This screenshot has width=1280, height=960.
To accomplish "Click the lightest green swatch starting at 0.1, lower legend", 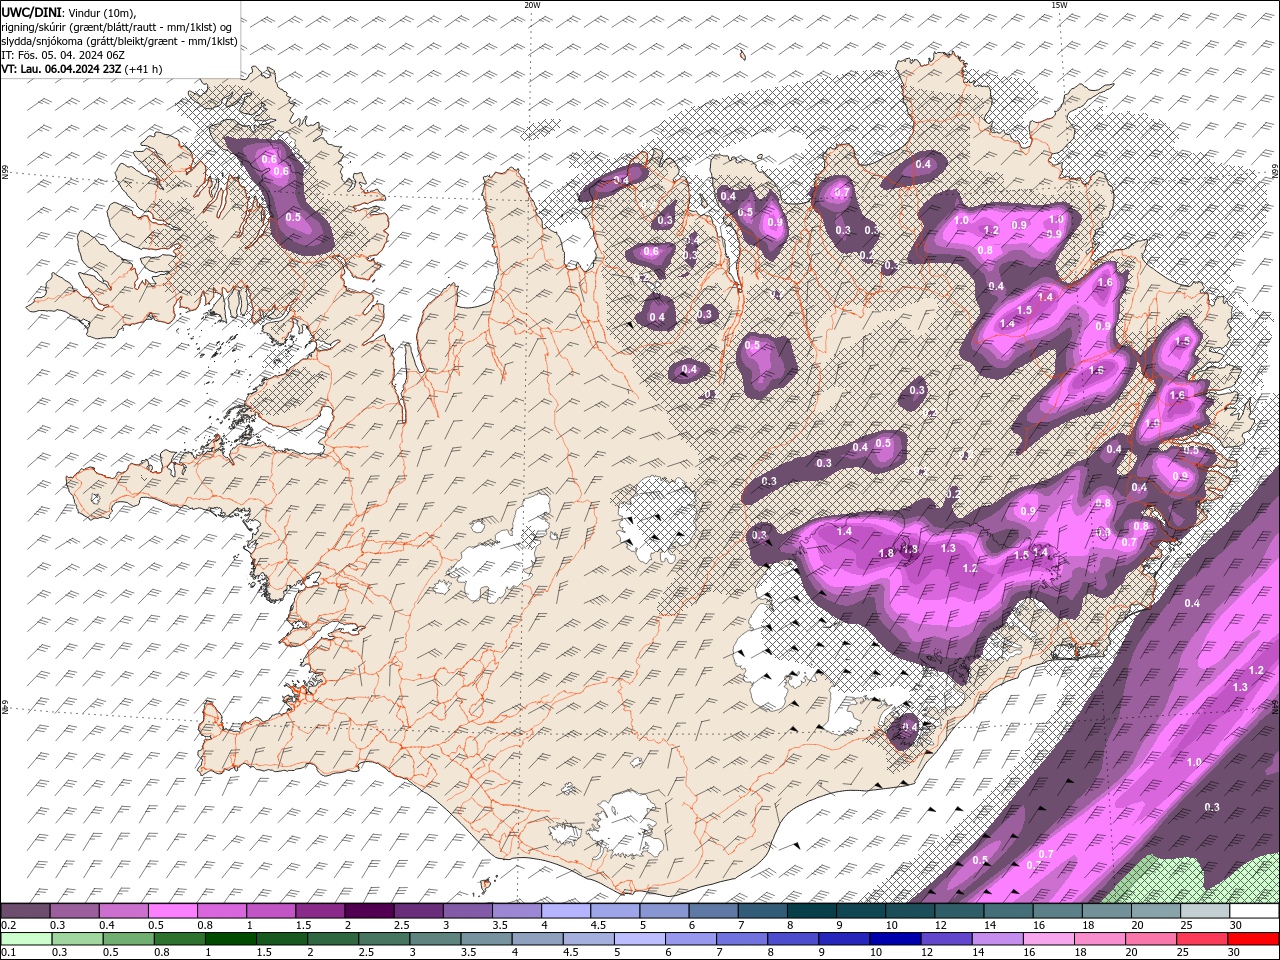I will [26, 939].
